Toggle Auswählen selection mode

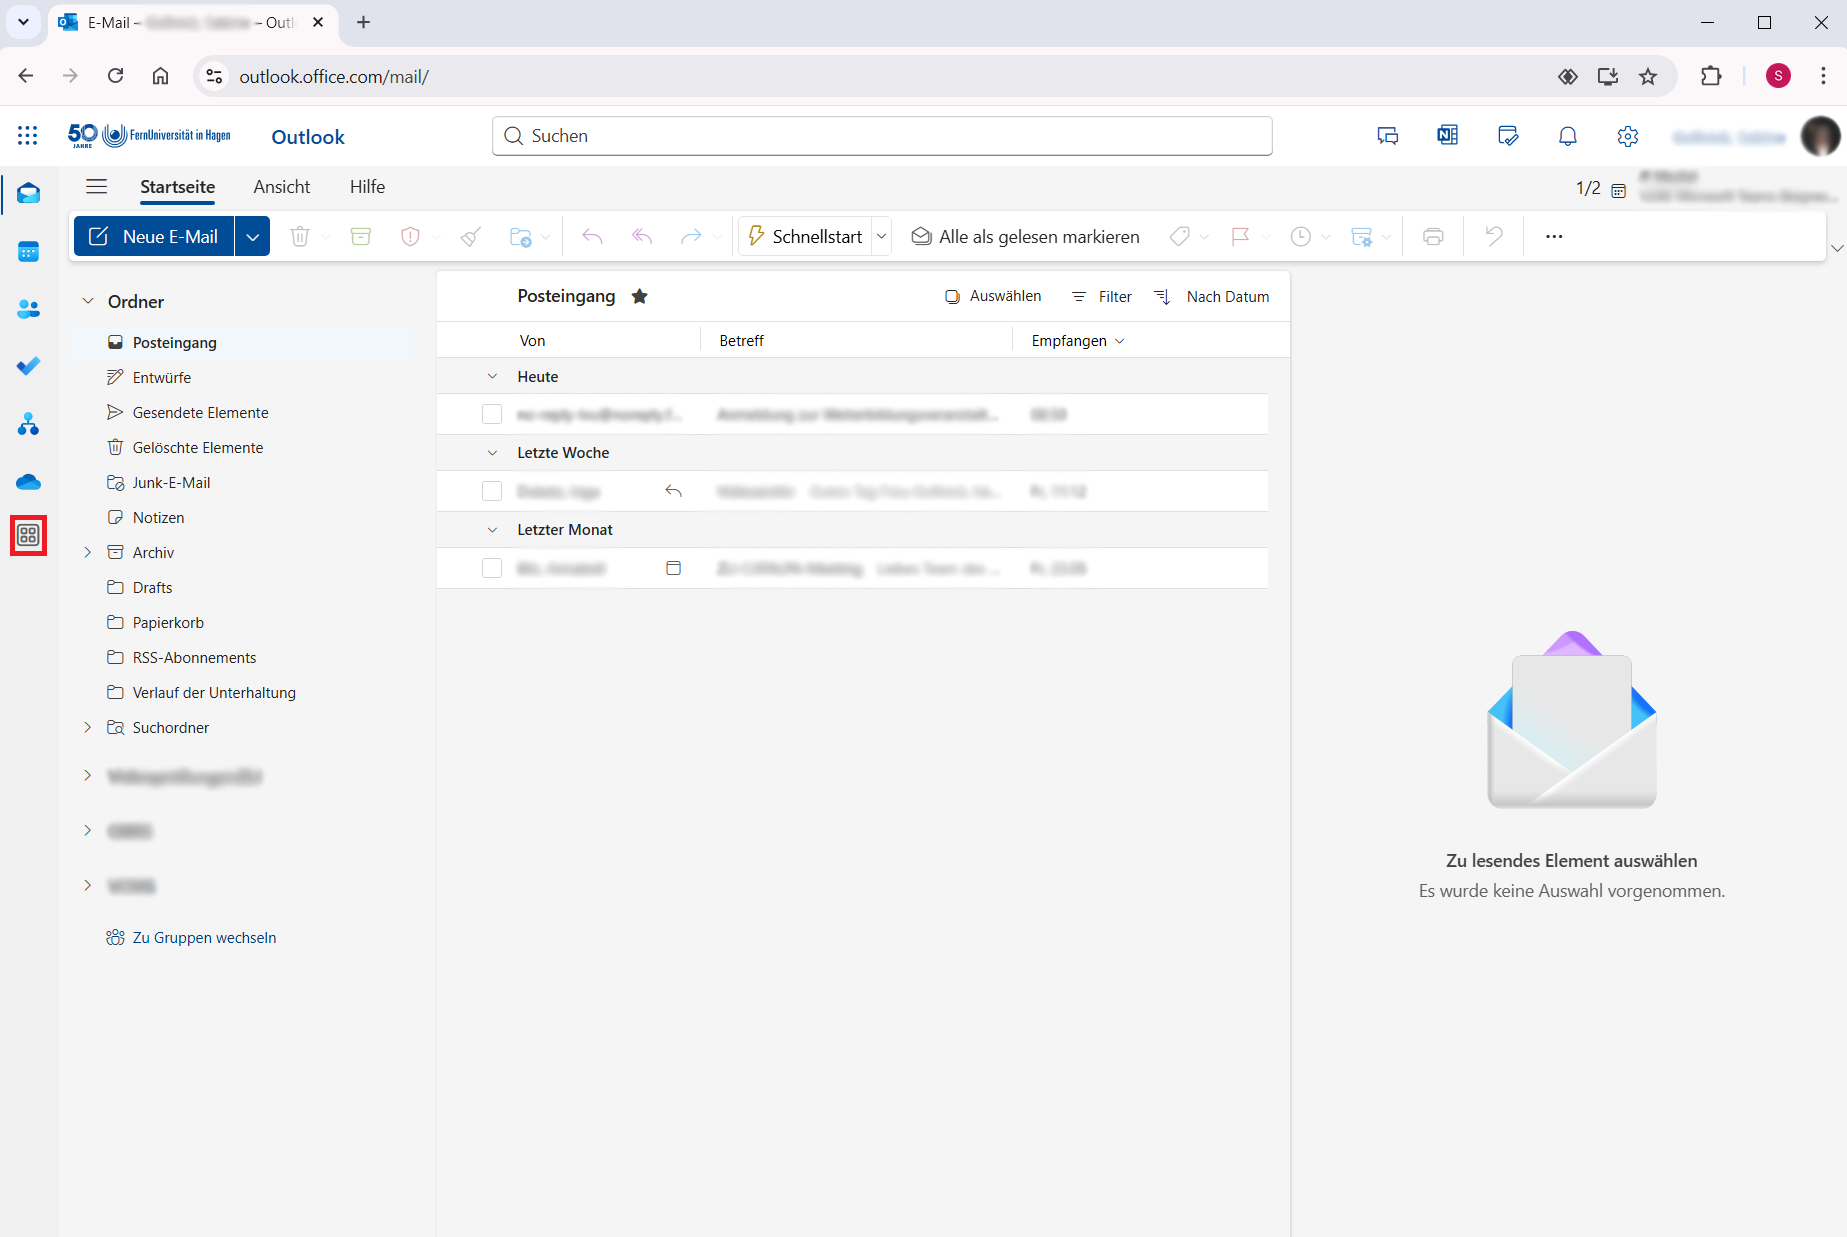(993, 296)
